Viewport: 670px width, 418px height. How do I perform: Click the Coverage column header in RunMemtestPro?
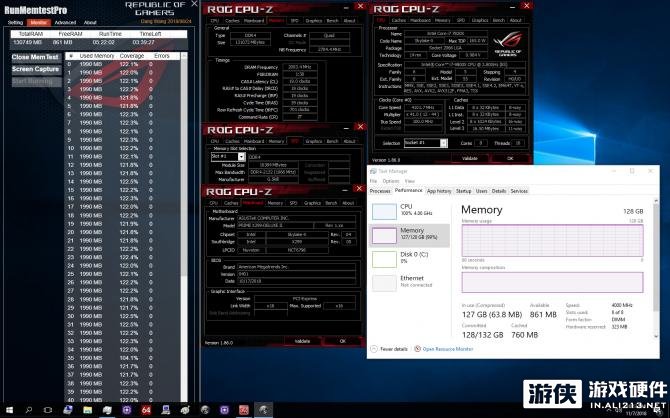tap(132, 56)
